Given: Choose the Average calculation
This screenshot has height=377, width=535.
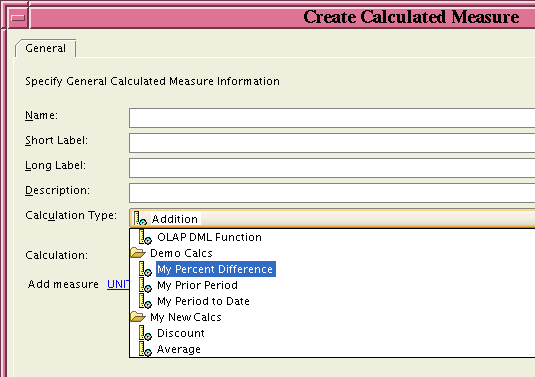Looking at the screenshot, I should (x=179, y=349).
